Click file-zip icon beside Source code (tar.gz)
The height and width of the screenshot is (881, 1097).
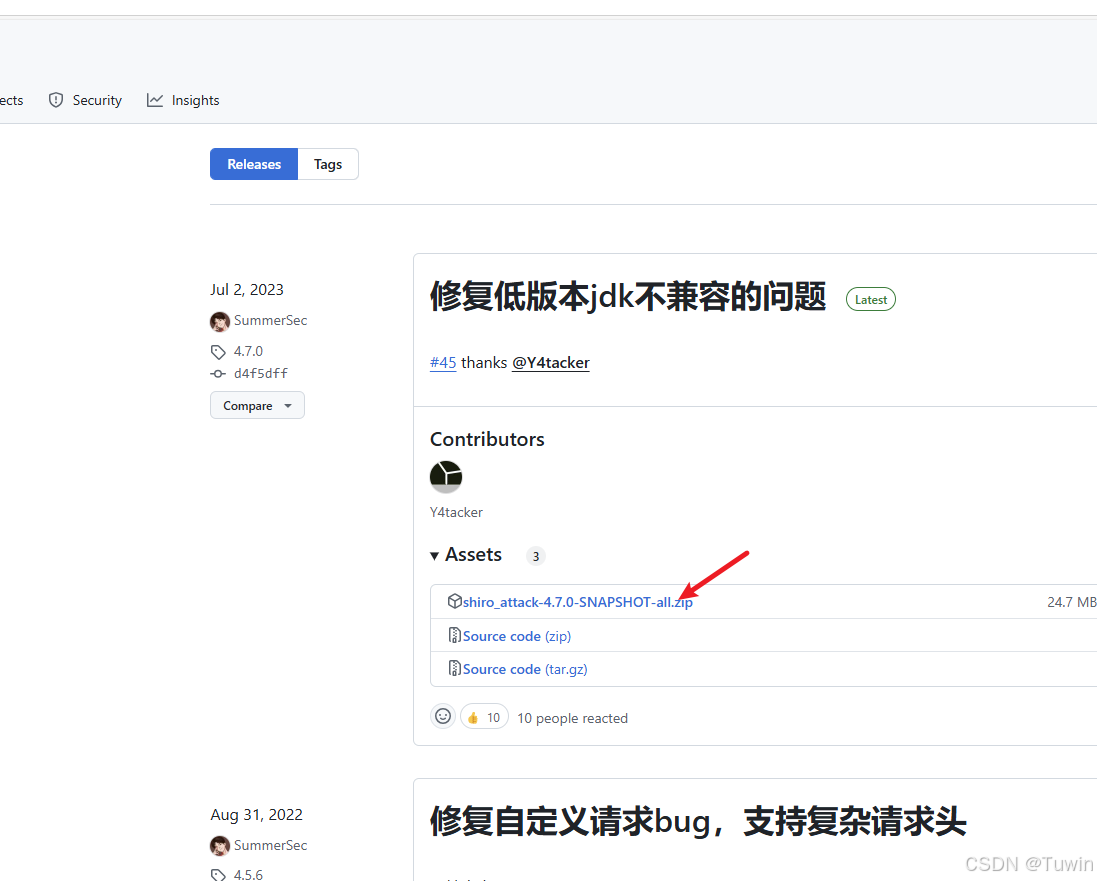click(454, 668)
